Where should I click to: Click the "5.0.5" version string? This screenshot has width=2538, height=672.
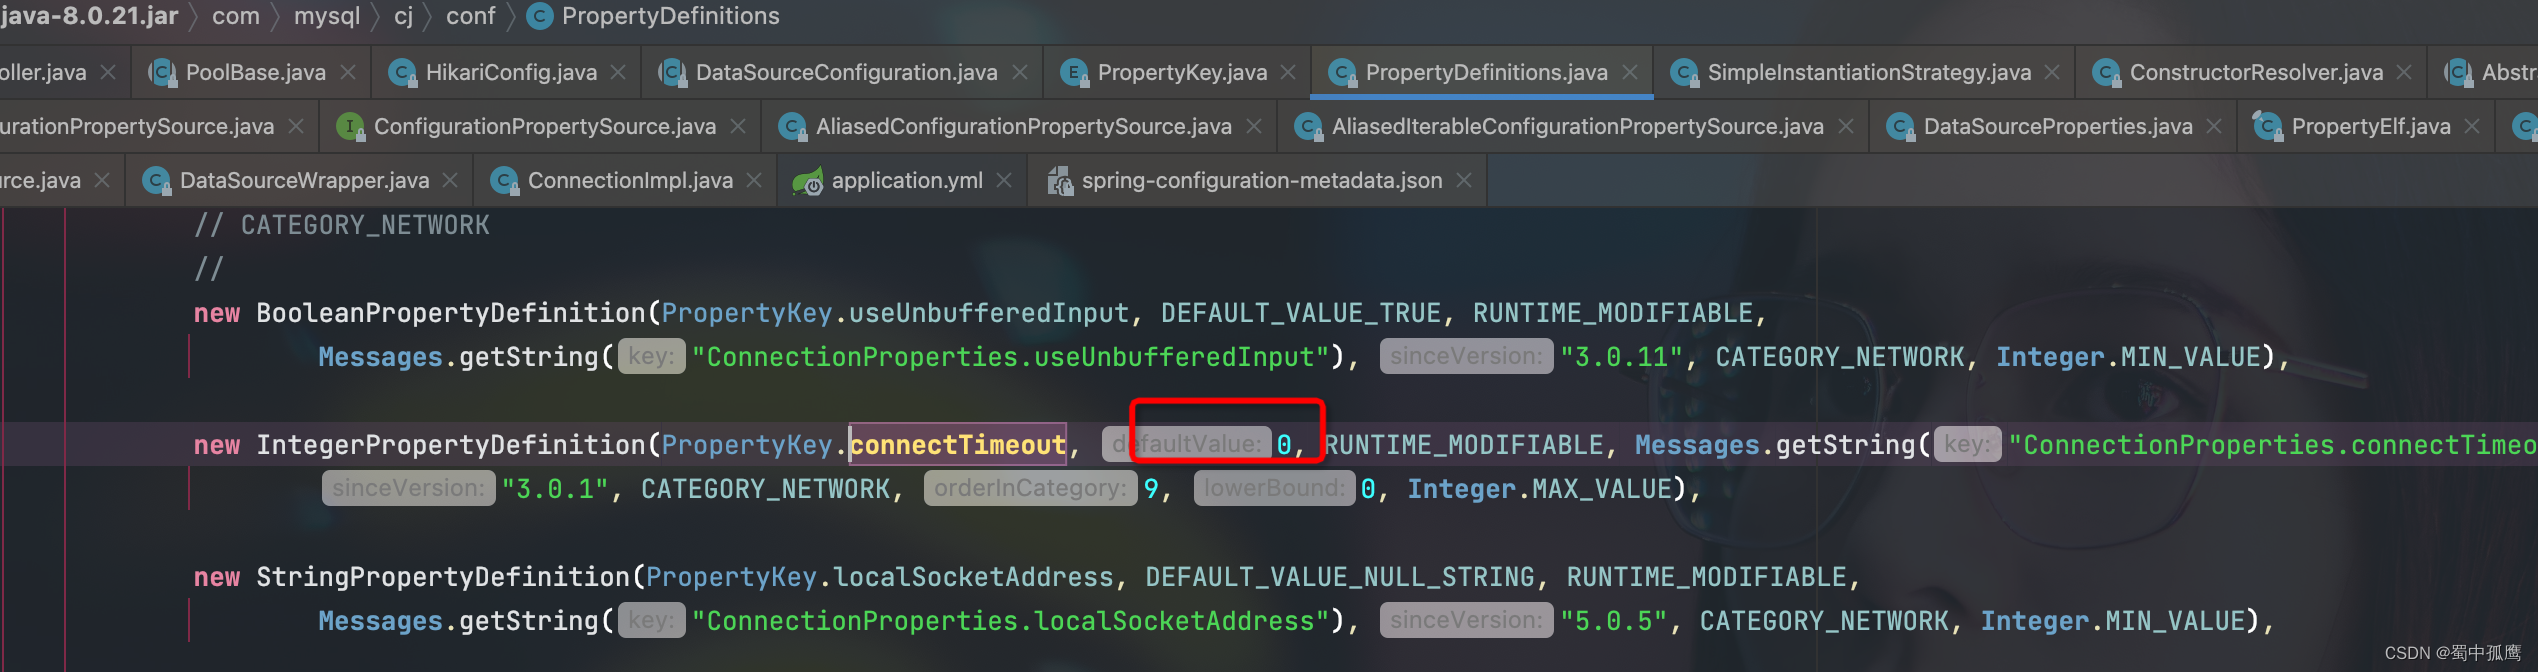(1614, 621)
